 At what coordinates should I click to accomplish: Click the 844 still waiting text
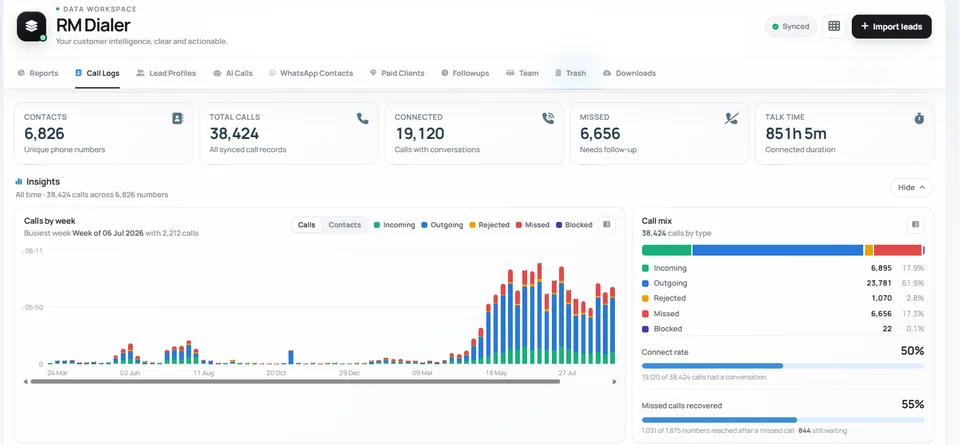pos(822,431)
